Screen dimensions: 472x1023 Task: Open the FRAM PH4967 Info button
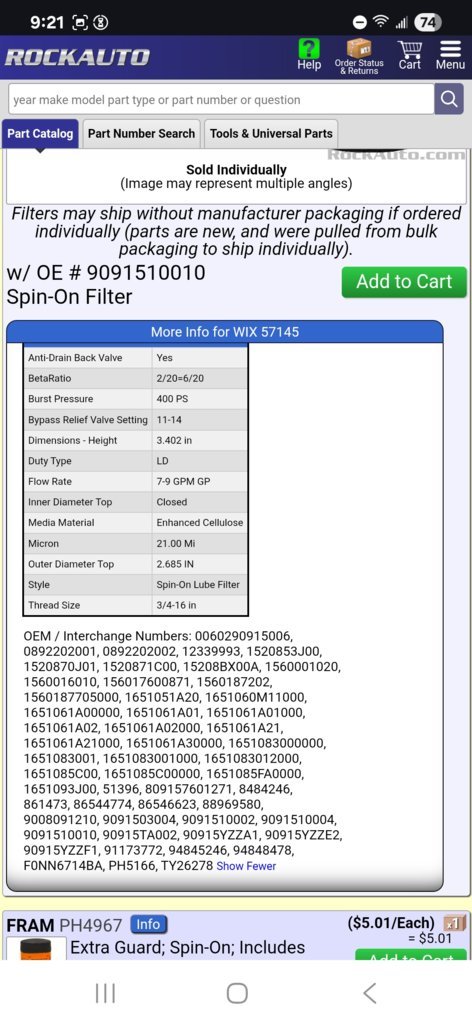[x=148, y=924]
